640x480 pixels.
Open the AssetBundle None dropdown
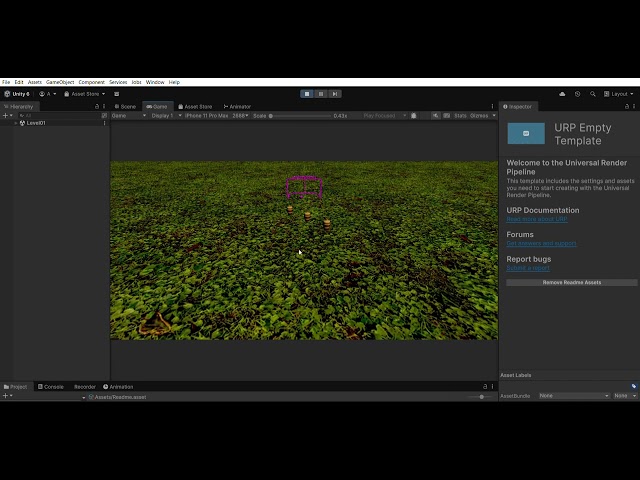coord(573,396)
